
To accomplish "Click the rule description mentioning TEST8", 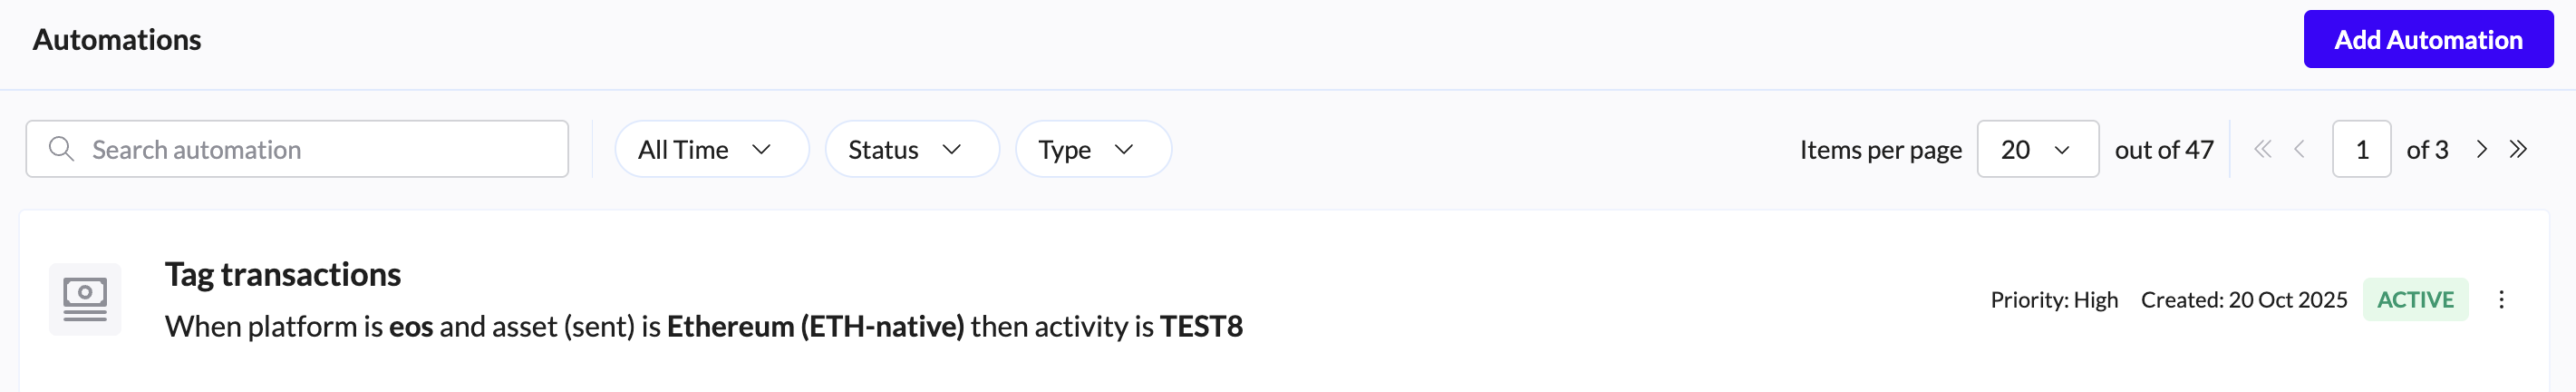I will 703,327.
